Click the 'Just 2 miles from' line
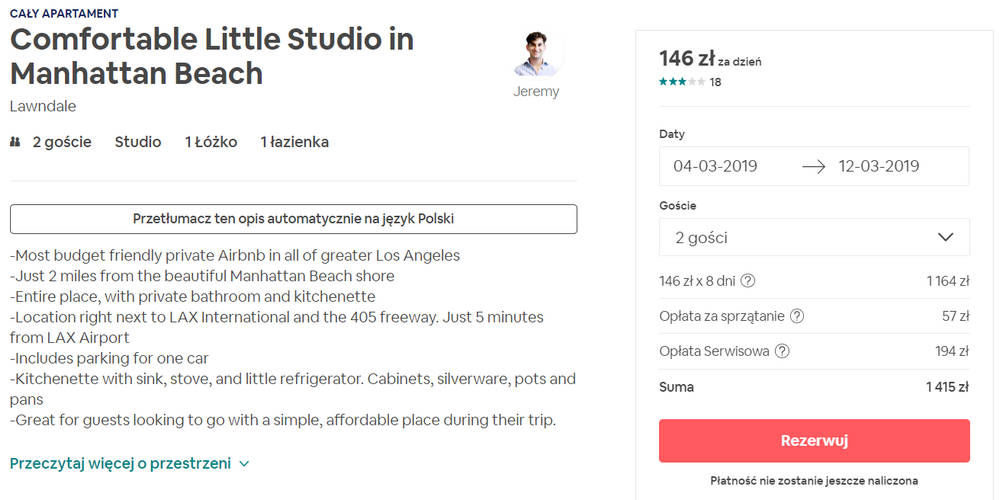1000x500 pixels. pos(202,276)
